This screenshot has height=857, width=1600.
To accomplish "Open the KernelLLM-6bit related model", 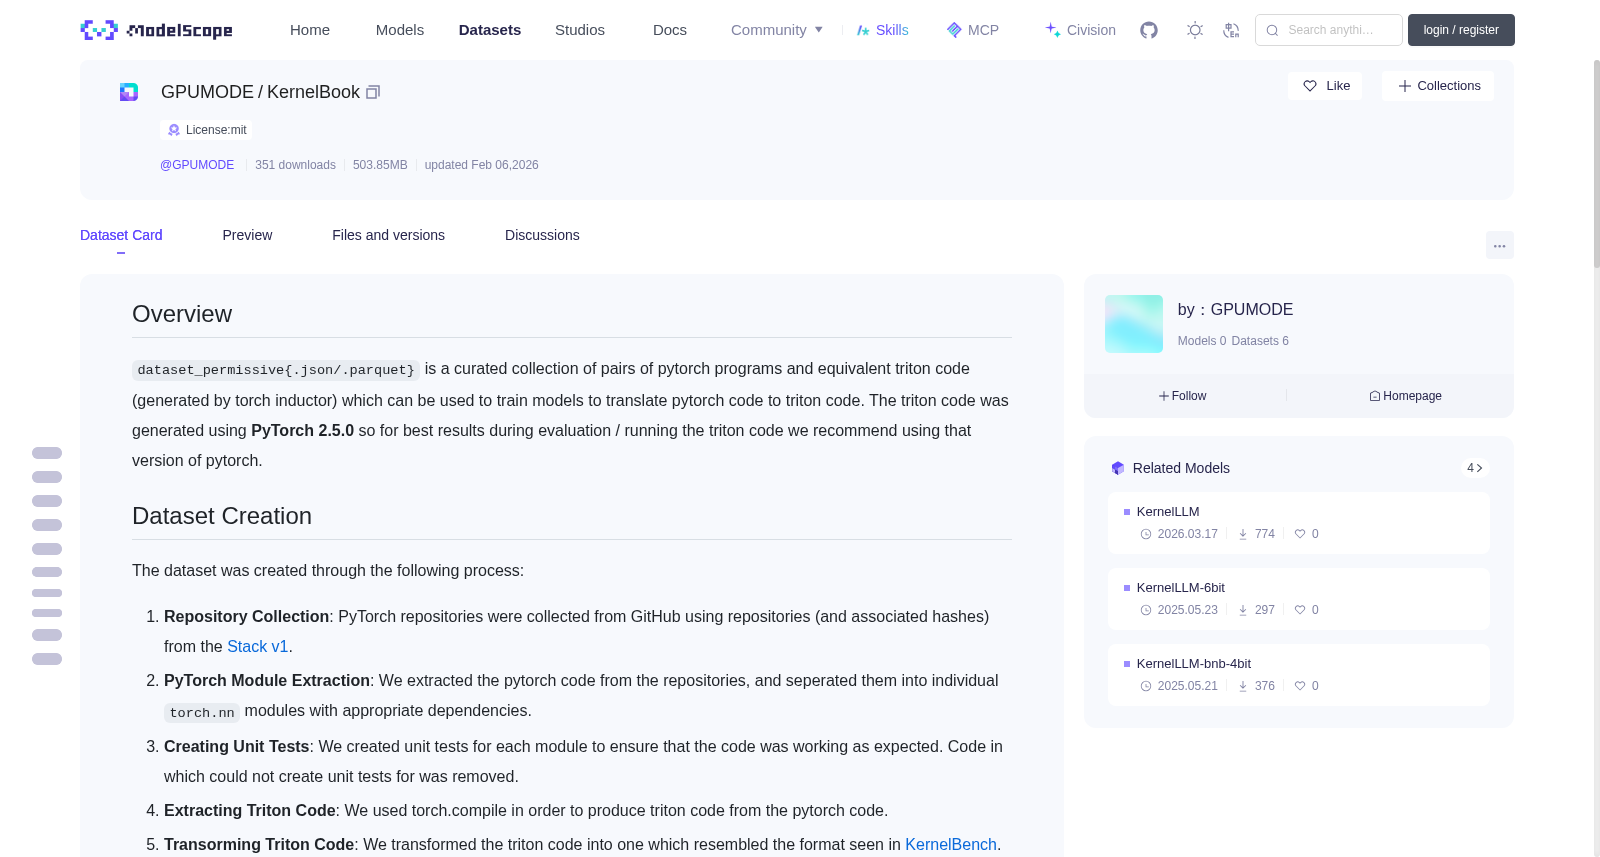I will coord(1298,599).
